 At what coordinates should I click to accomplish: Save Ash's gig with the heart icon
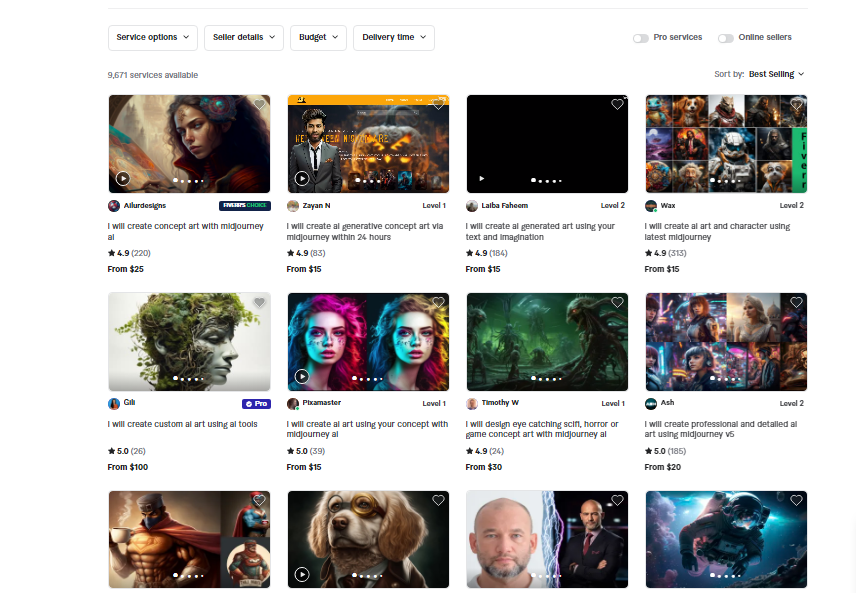[x=796, y=303]
